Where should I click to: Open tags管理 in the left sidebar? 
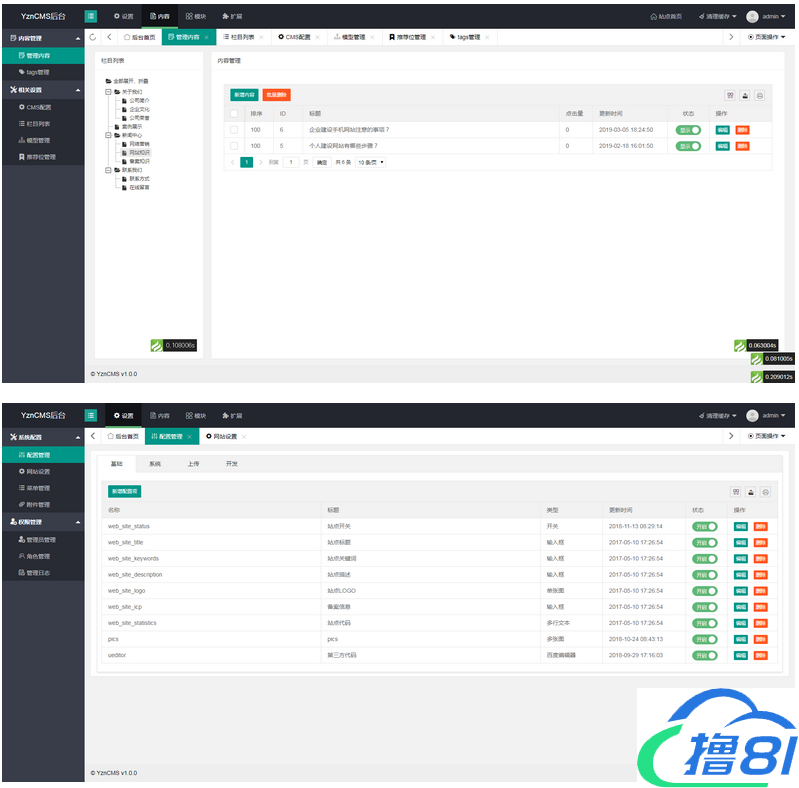click(x=37, y=72)
